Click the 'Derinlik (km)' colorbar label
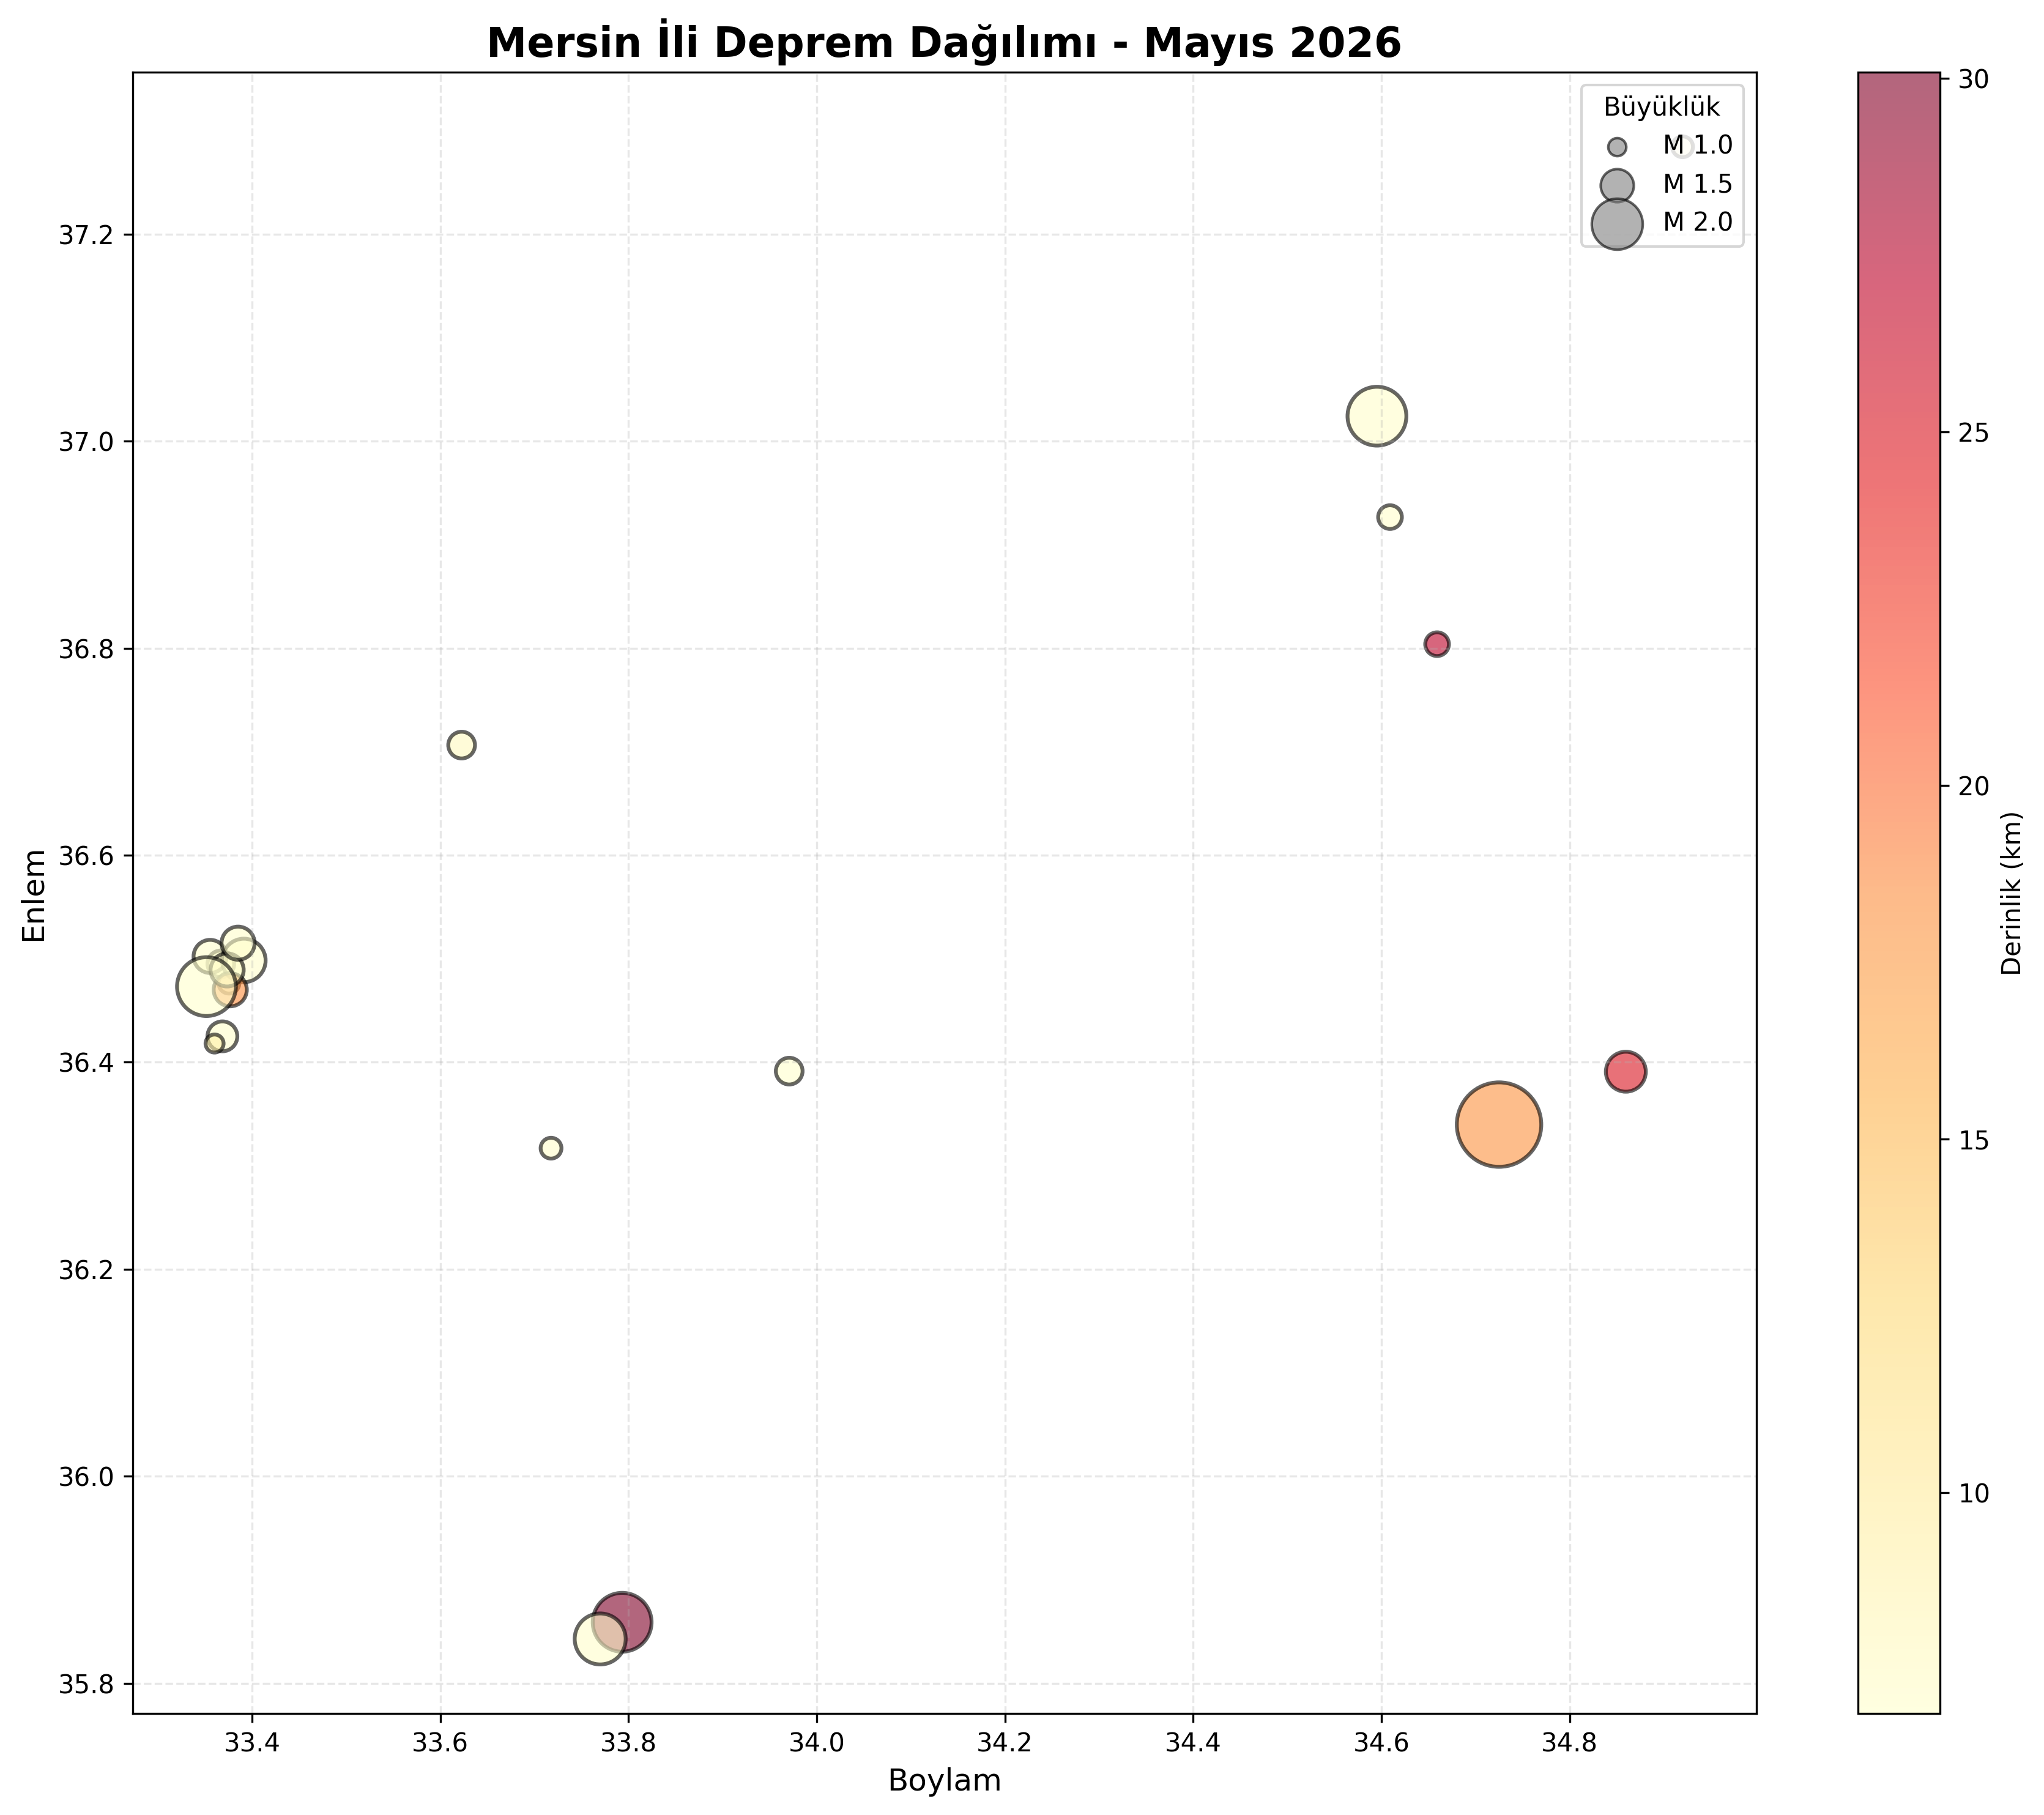This screenshot has width=2044, height=1815. point(2012,893)
